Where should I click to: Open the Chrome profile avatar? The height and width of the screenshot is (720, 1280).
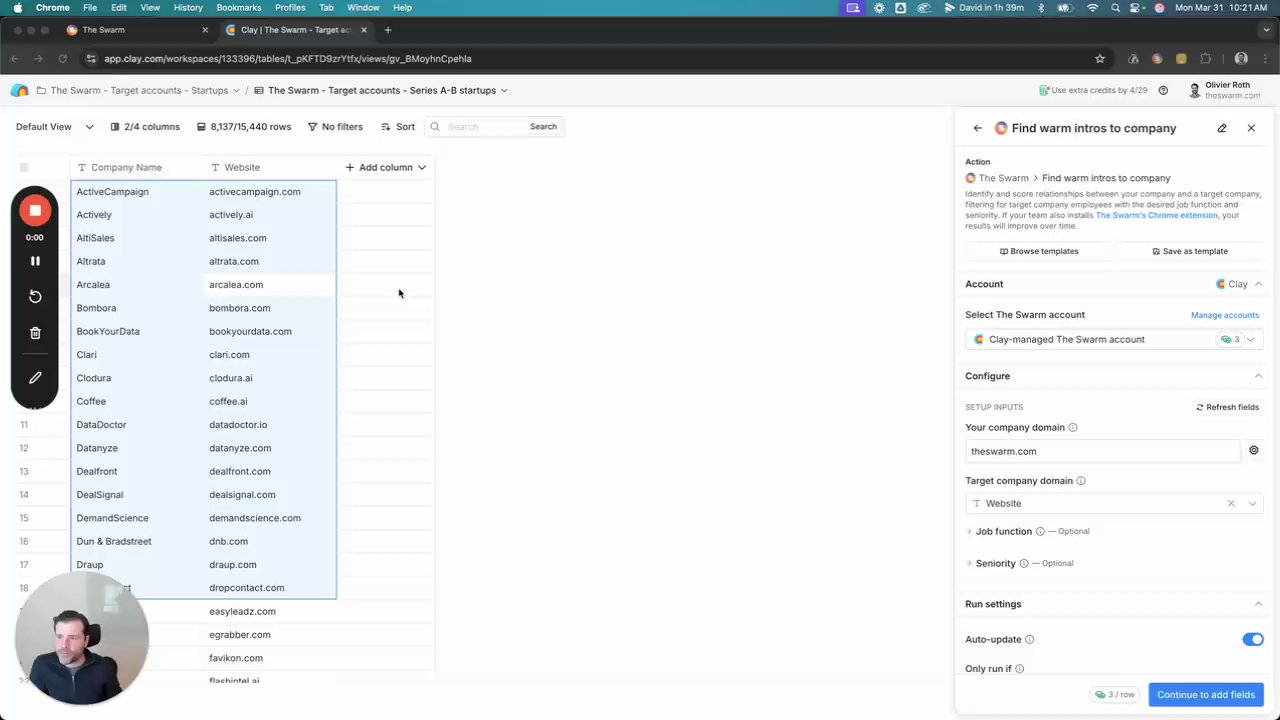click(x=1241, y=58)
